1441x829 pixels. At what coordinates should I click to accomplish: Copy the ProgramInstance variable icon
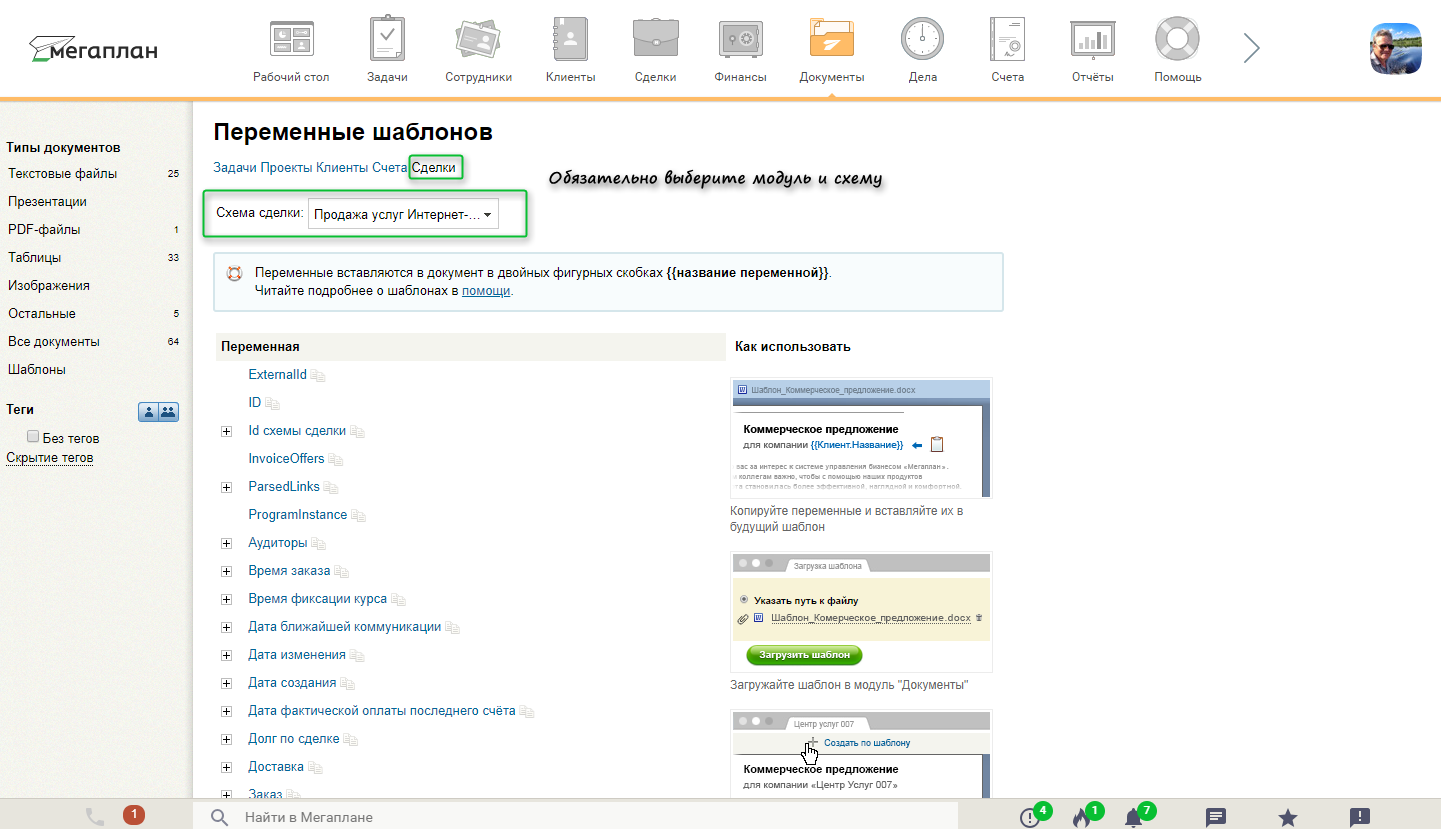(x=358, y=516)
